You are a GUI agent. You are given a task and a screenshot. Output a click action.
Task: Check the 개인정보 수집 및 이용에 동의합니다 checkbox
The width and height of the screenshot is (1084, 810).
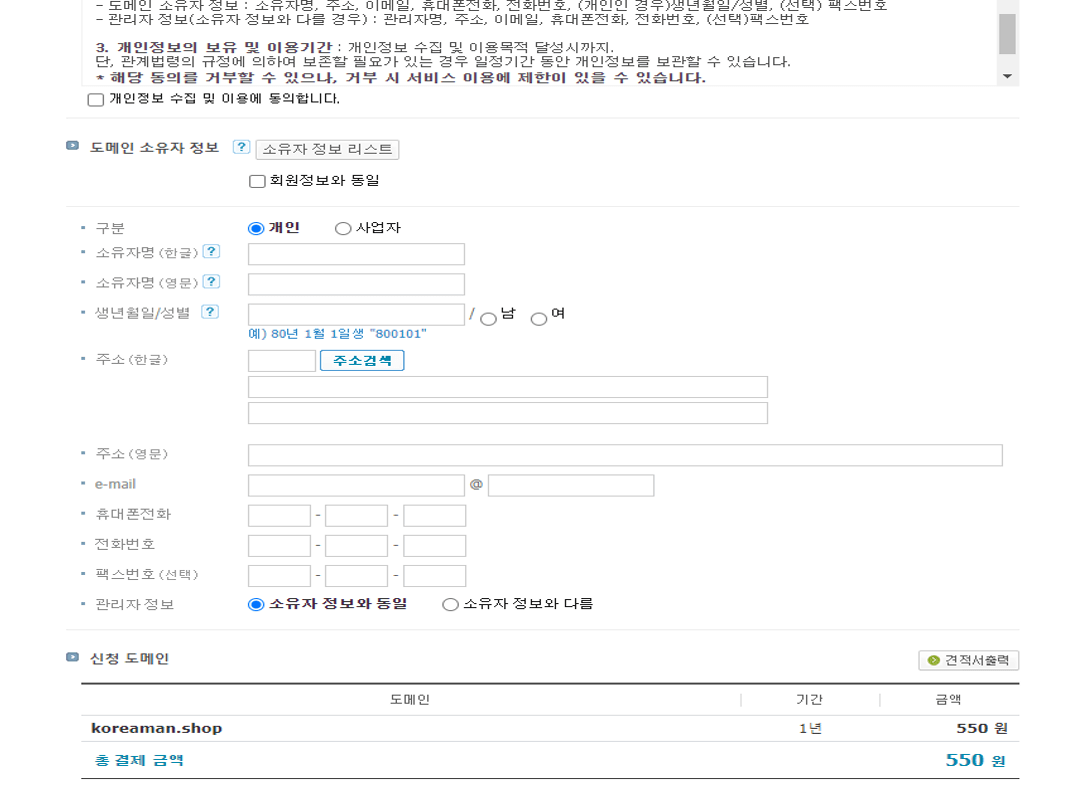coord(96,100)
